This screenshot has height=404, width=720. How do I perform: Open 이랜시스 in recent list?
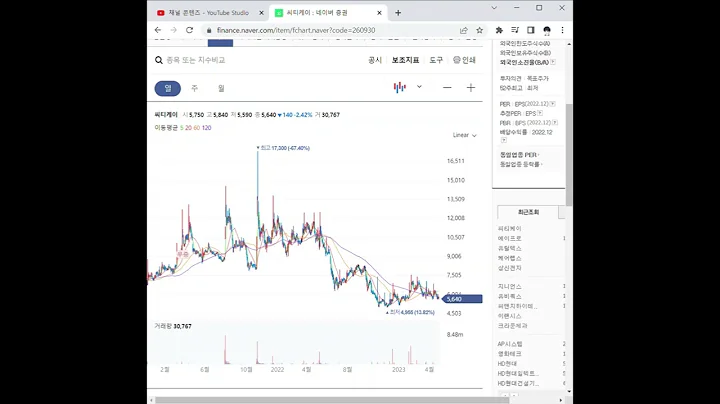click(510, 316)
